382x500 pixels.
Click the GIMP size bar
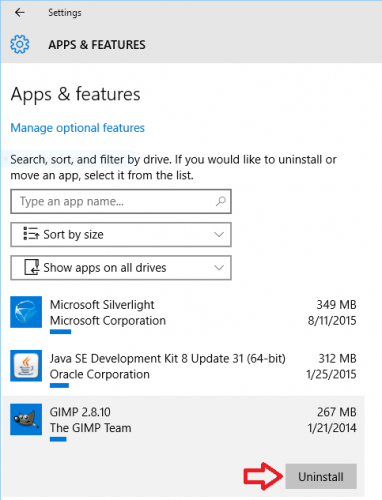pos(58,439)
